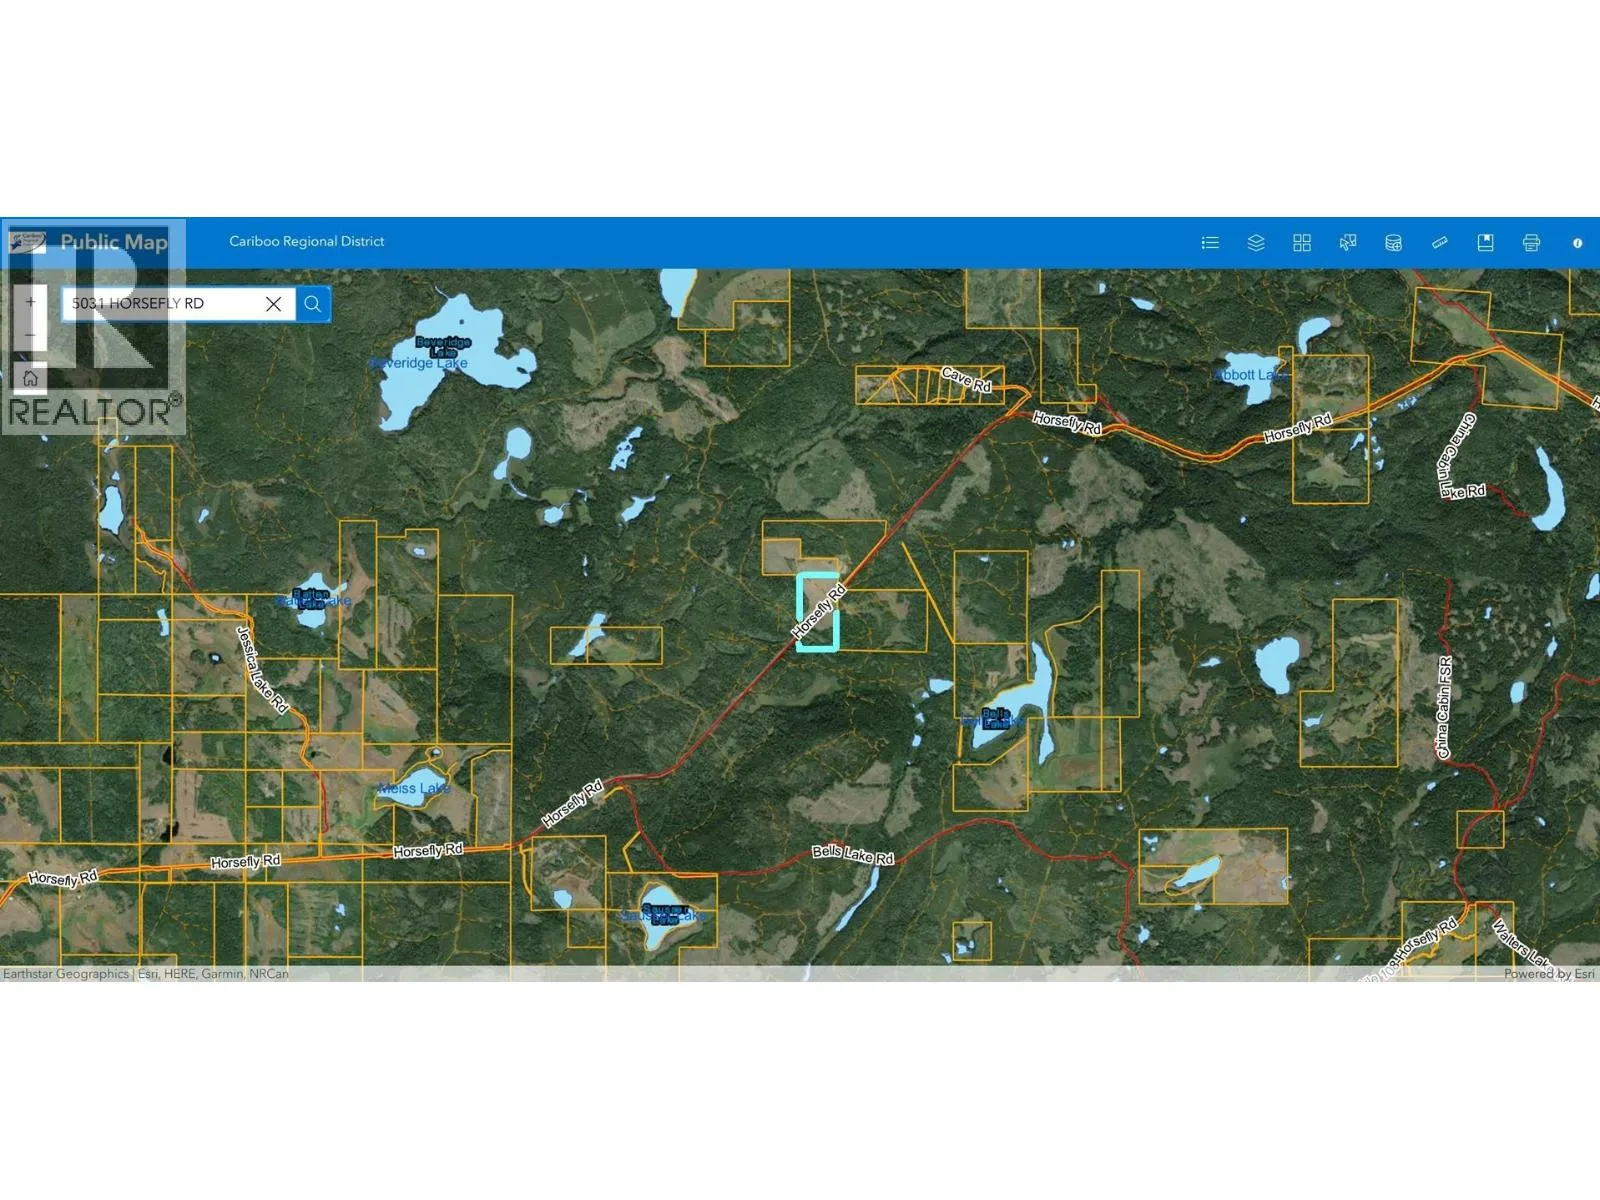This screenshot has width=1600, height=1200.
Task: Open the Print widget
Action: (x=1531, y=242)
